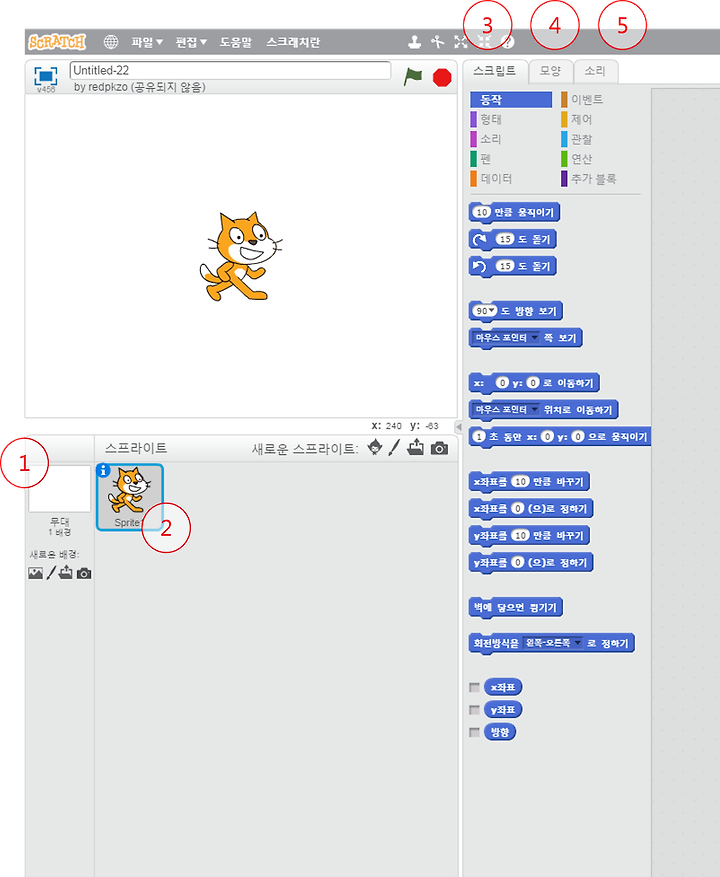Click the Scratch logo
Image resolution: width=720 pixels, height=877 pixels.
tap(57, 42)
